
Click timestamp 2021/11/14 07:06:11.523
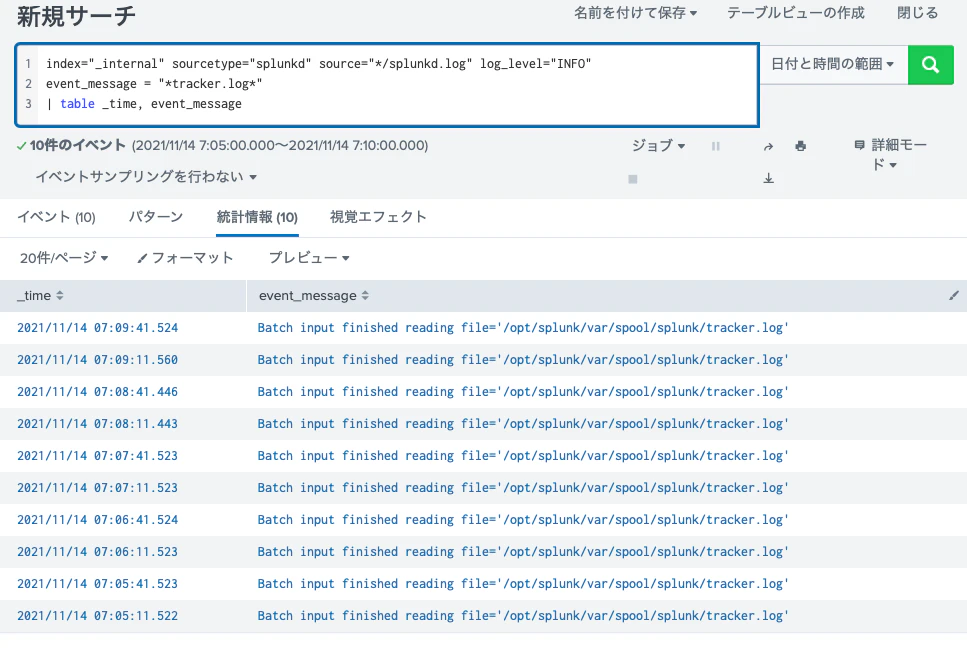97,552
